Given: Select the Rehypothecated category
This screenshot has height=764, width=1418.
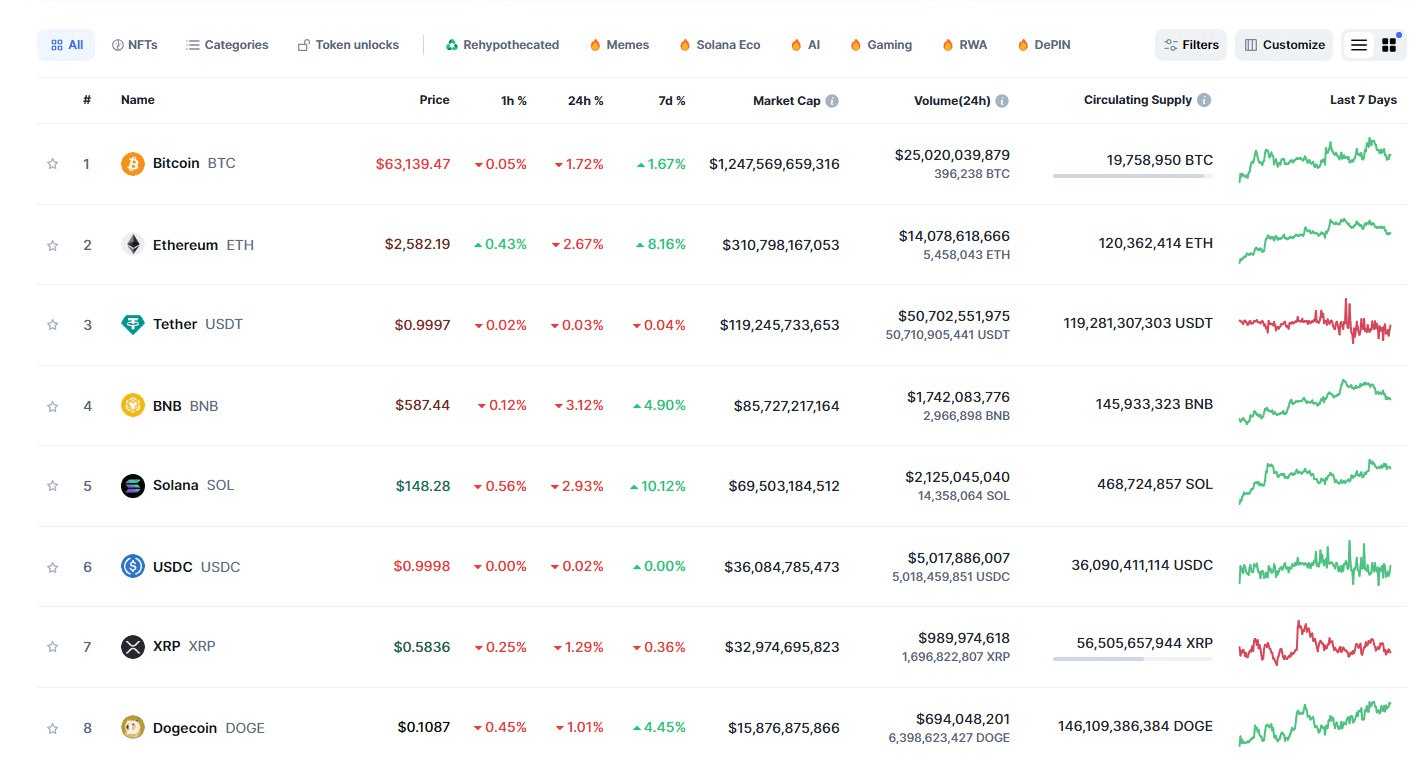Looking at the screenshot, I should point(502,45).
